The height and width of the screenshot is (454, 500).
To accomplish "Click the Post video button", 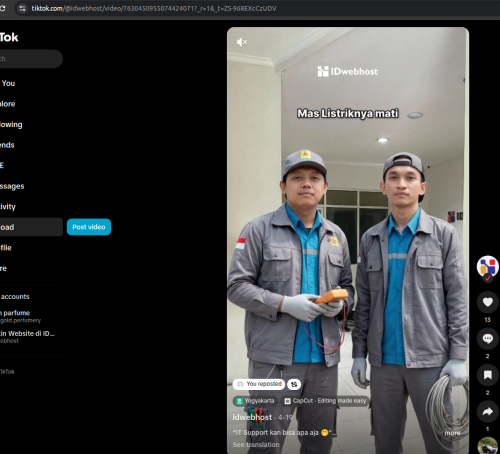I will point(89,227).
